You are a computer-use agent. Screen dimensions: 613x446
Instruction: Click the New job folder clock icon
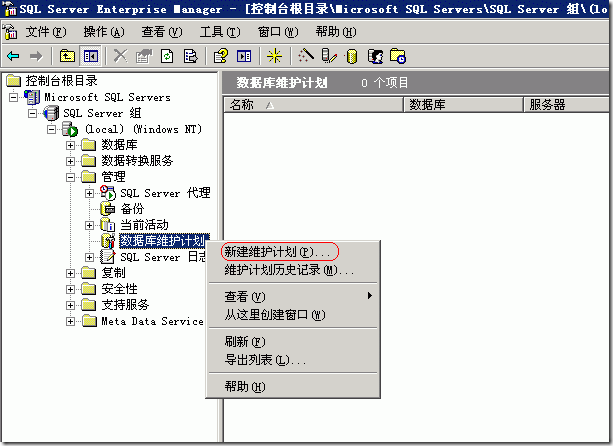click(398, 56)
